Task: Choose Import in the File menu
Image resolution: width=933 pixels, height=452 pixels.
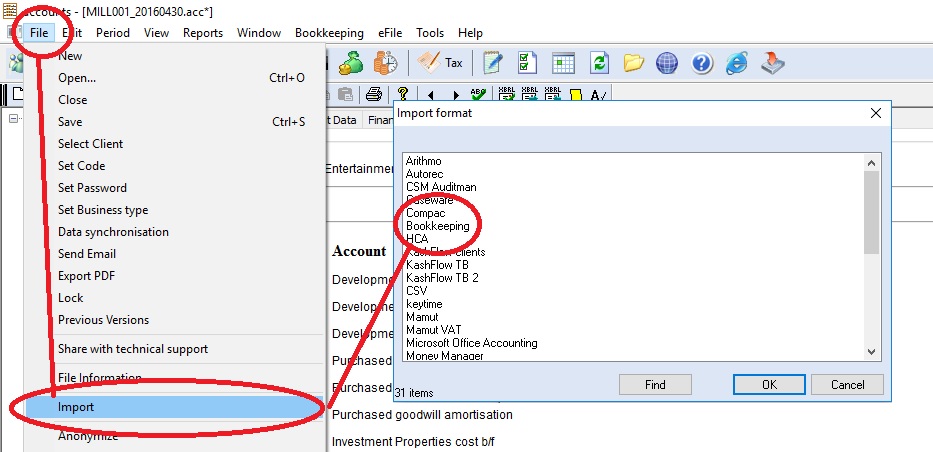Action: pyautogui.click(x=174, y=407)
